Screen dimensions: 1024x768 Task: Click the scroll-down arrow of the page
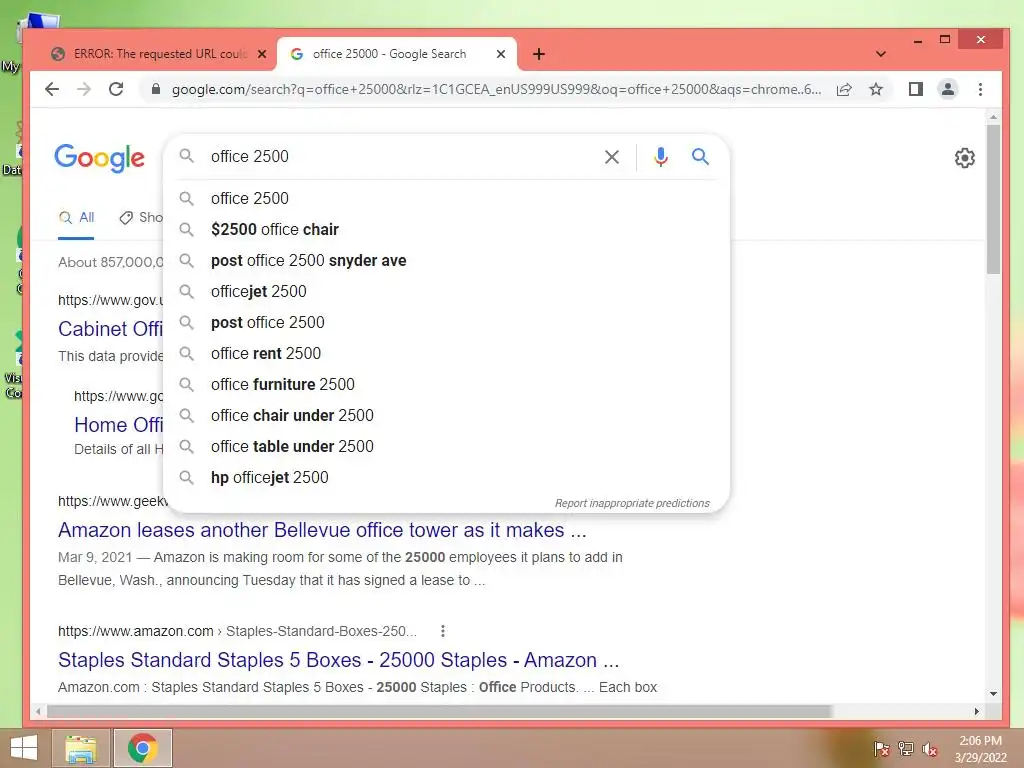pos(993,694)
